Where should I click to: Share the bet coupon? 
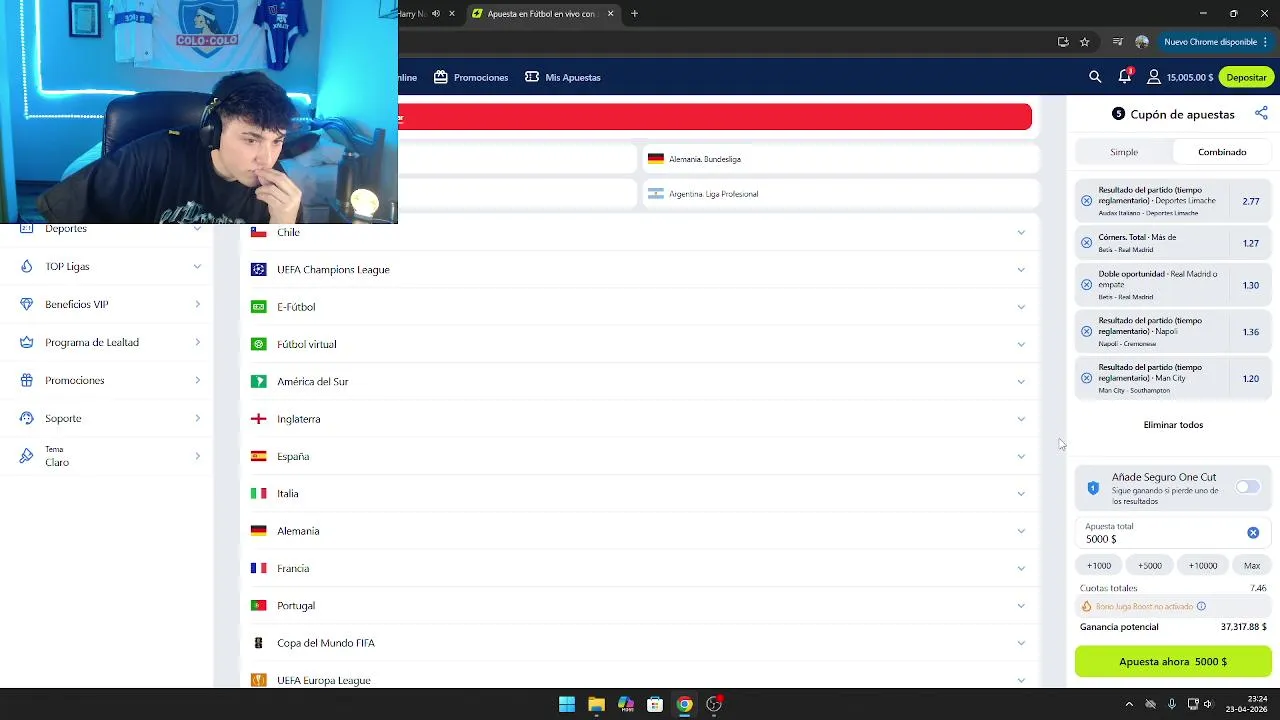click(x=1261, y=114)
